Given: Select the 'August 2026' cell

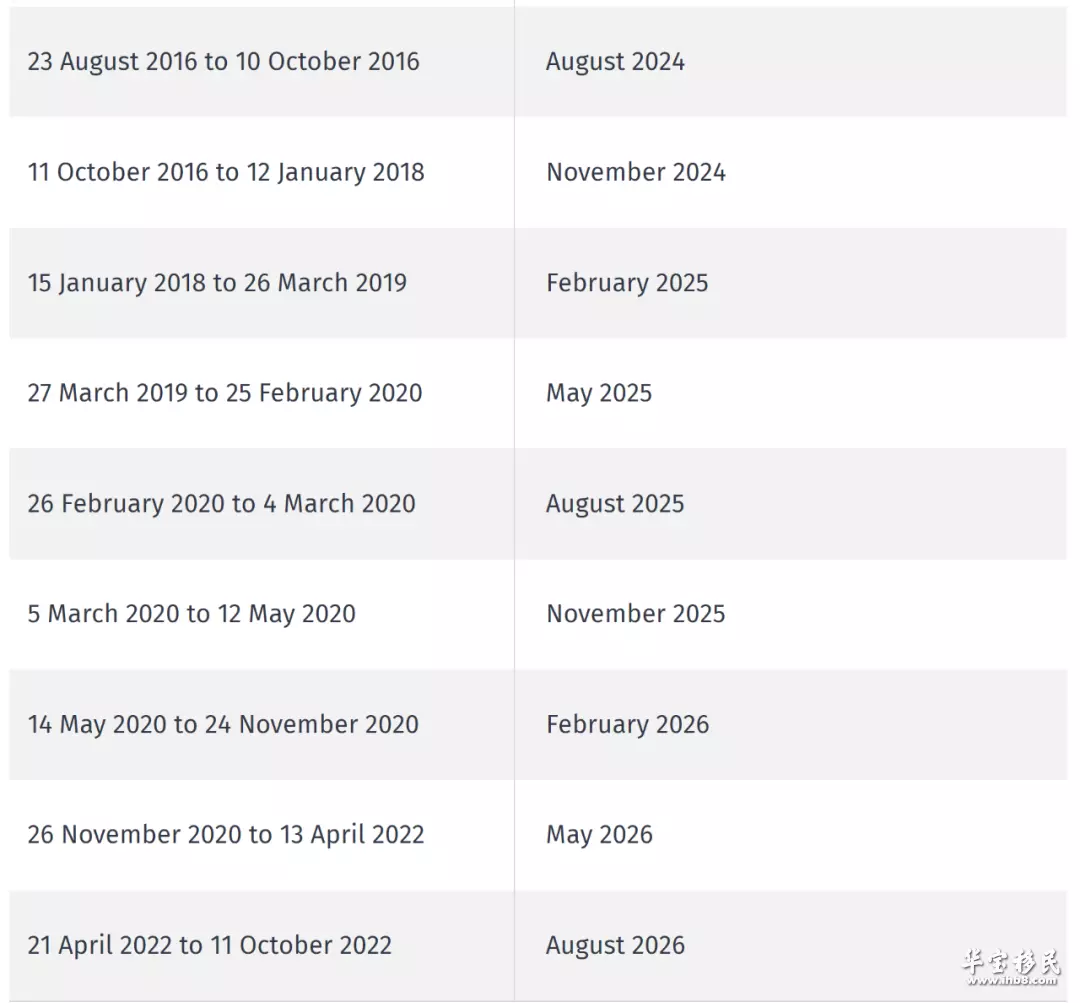Looking at the screenshot, I should [791, 946].
